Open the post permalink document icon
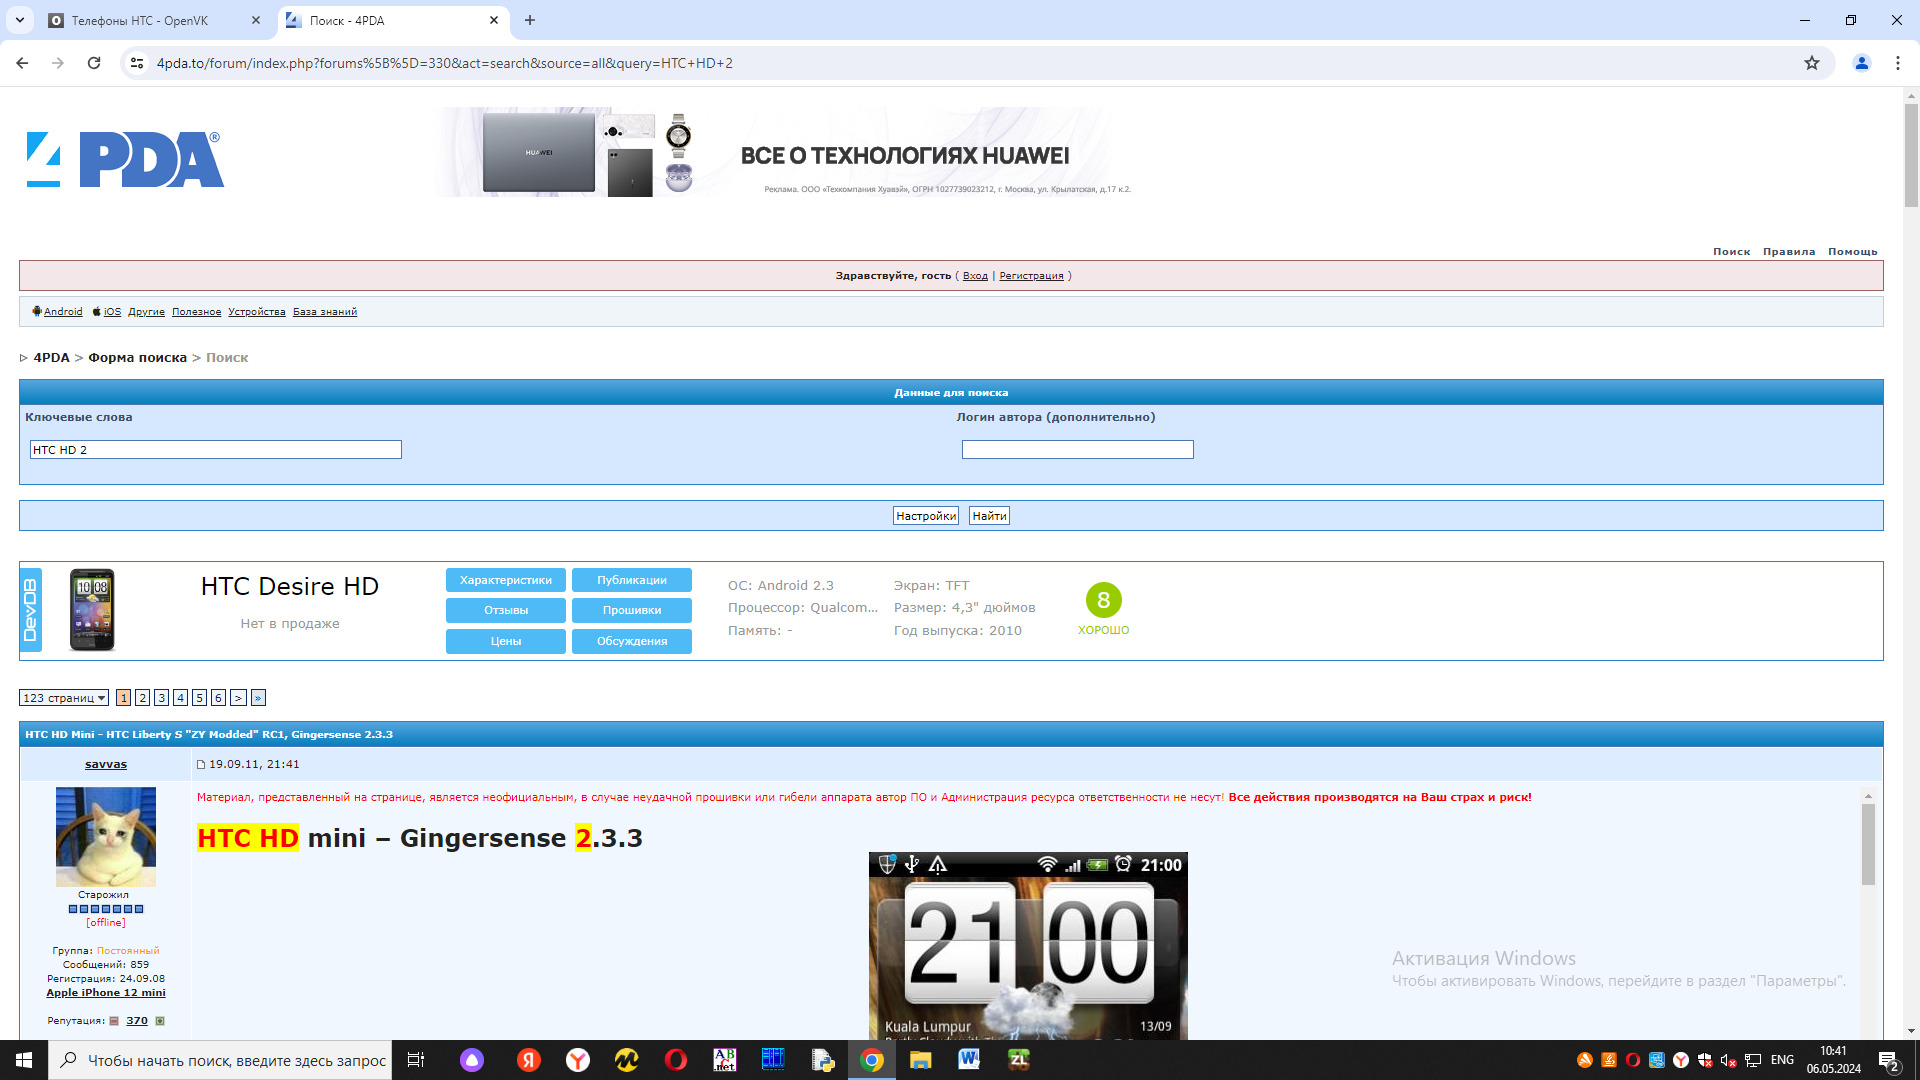The image size is (1920, 1080). pos(201,765)
